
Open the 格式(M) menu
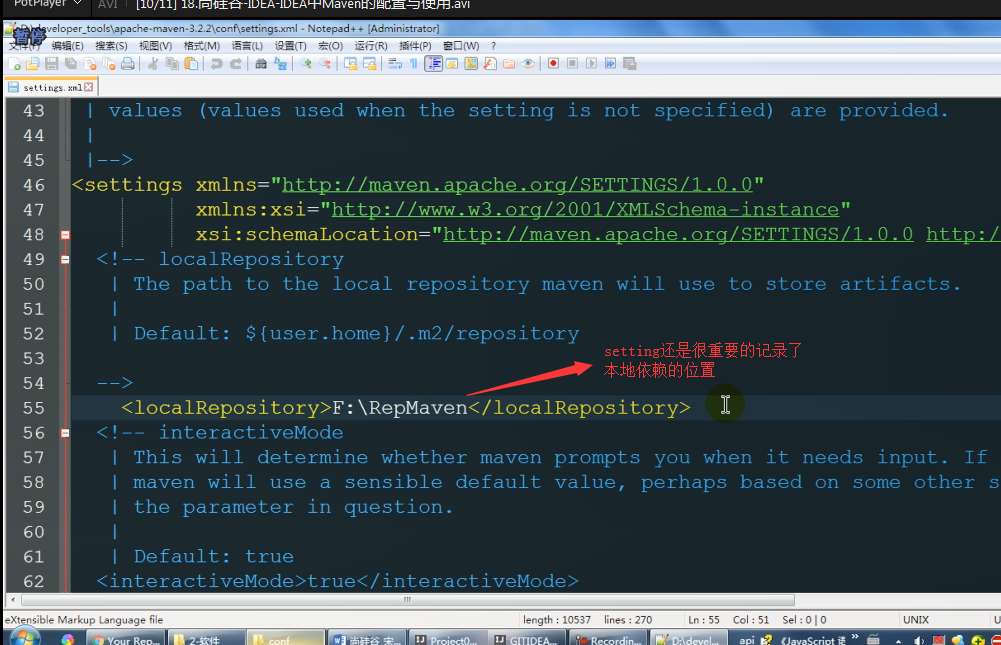coord(202,46)
